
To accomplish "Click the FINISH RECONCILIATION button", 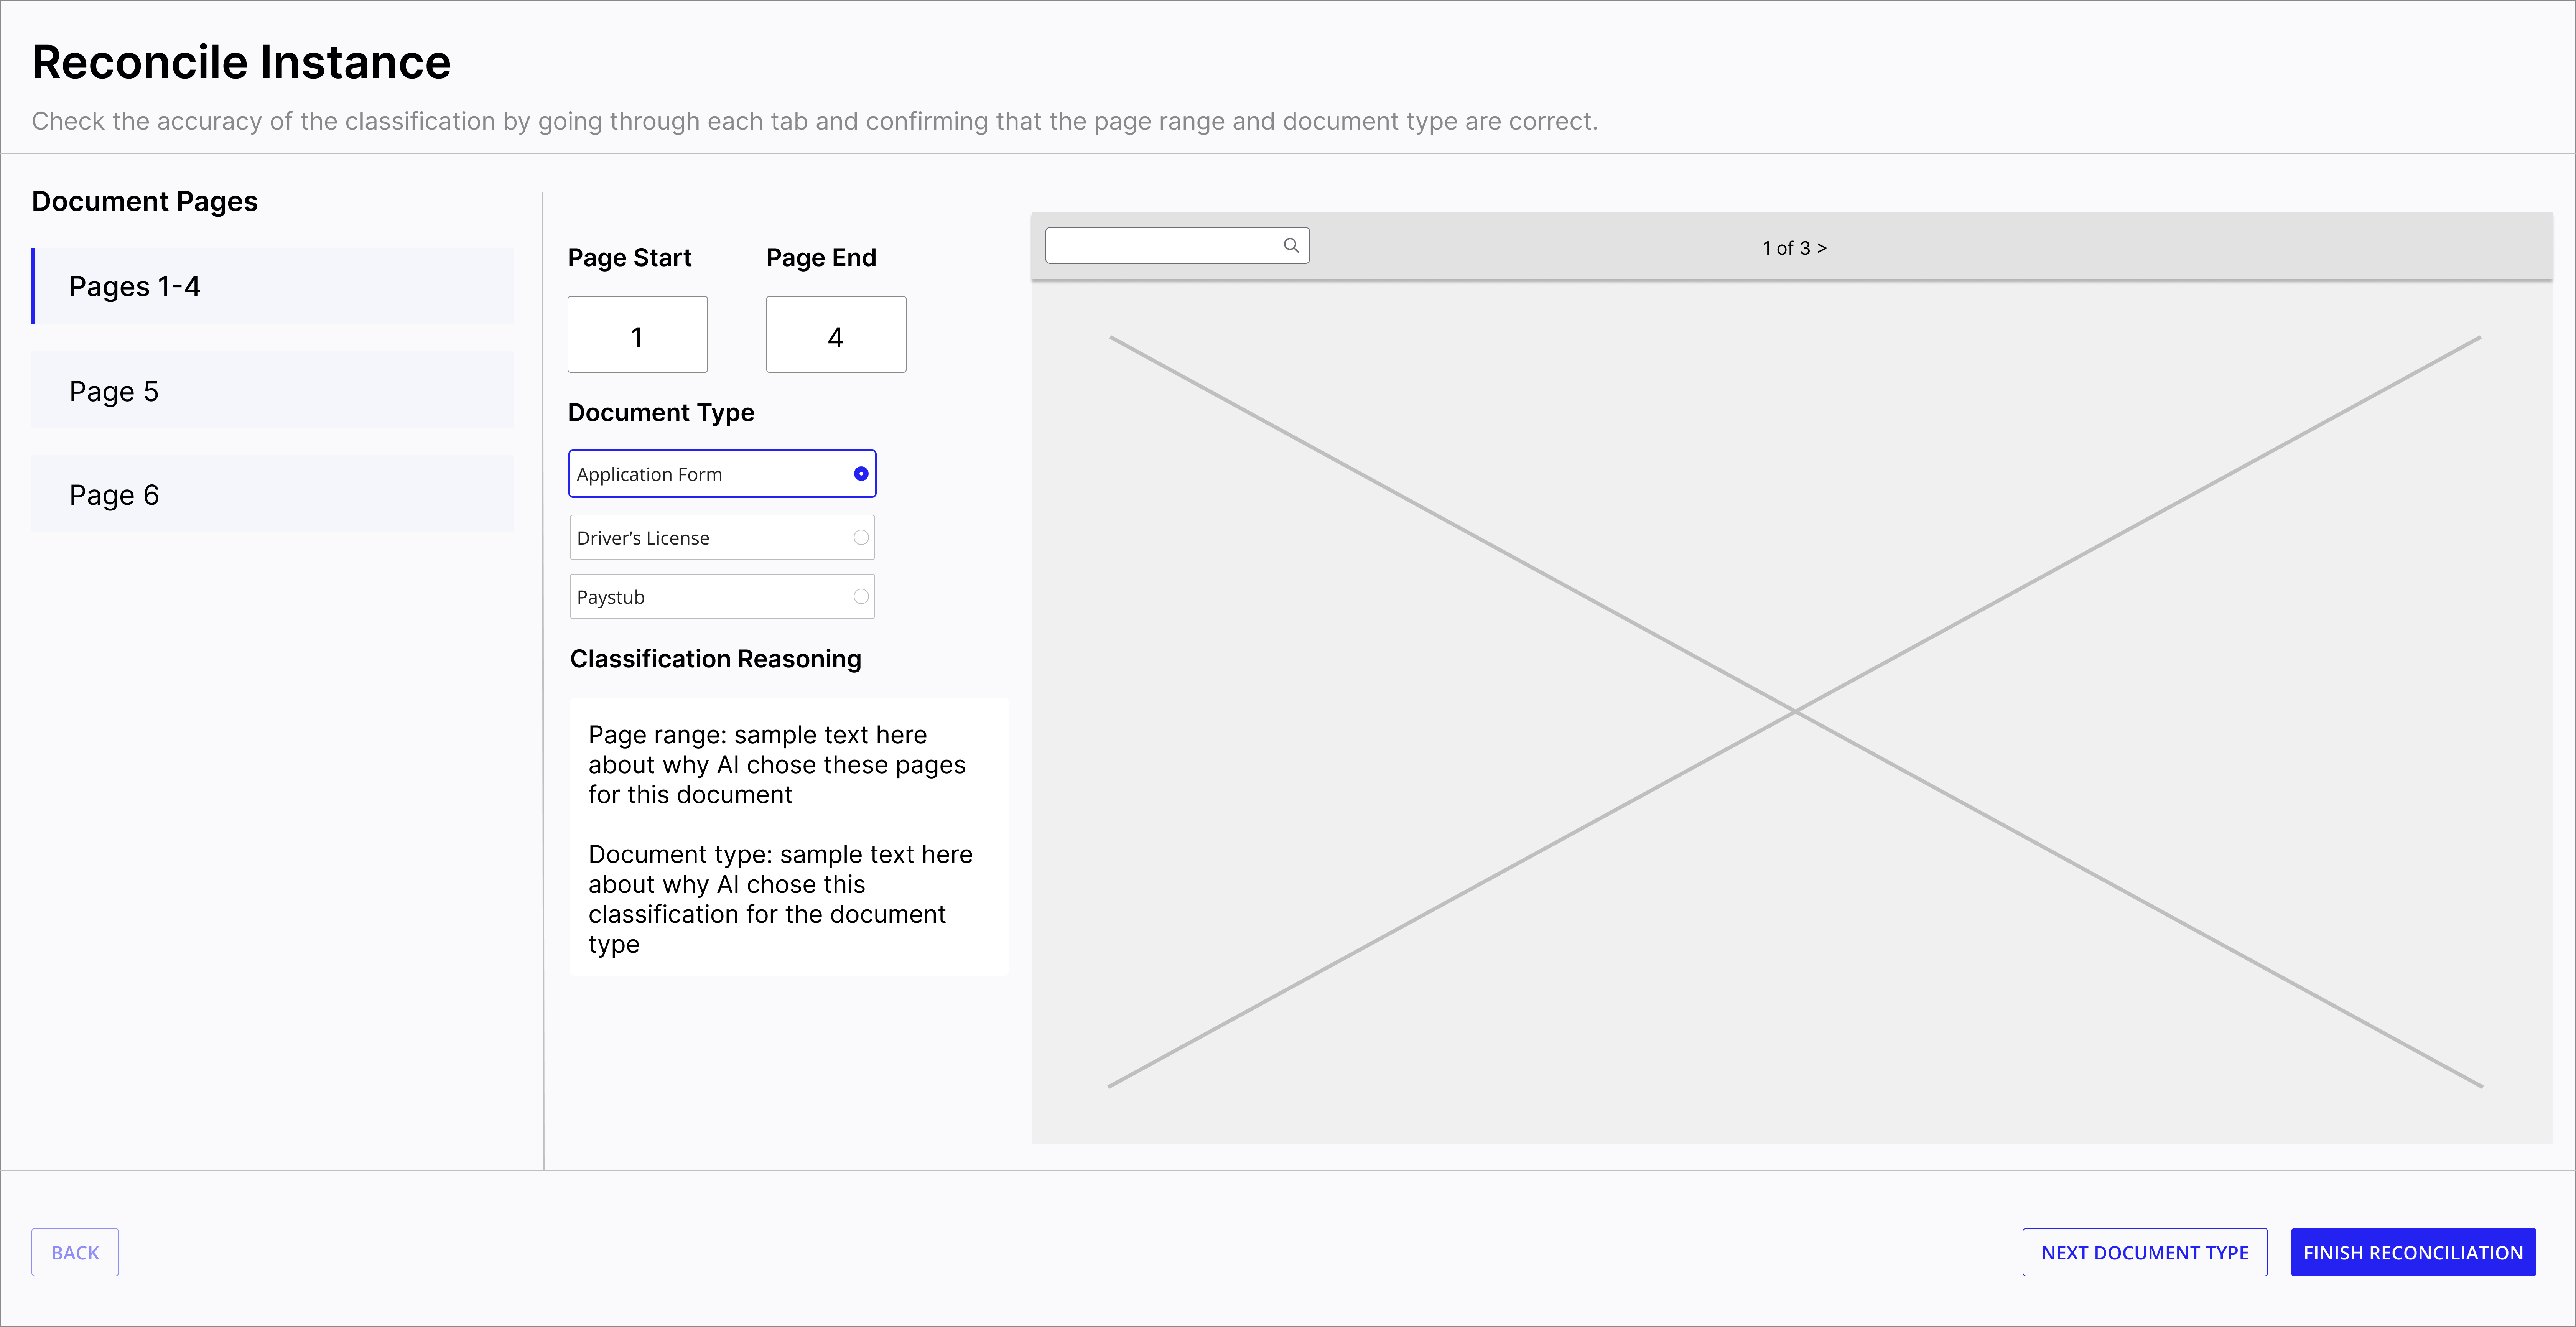I will tap(2413, 1252).
